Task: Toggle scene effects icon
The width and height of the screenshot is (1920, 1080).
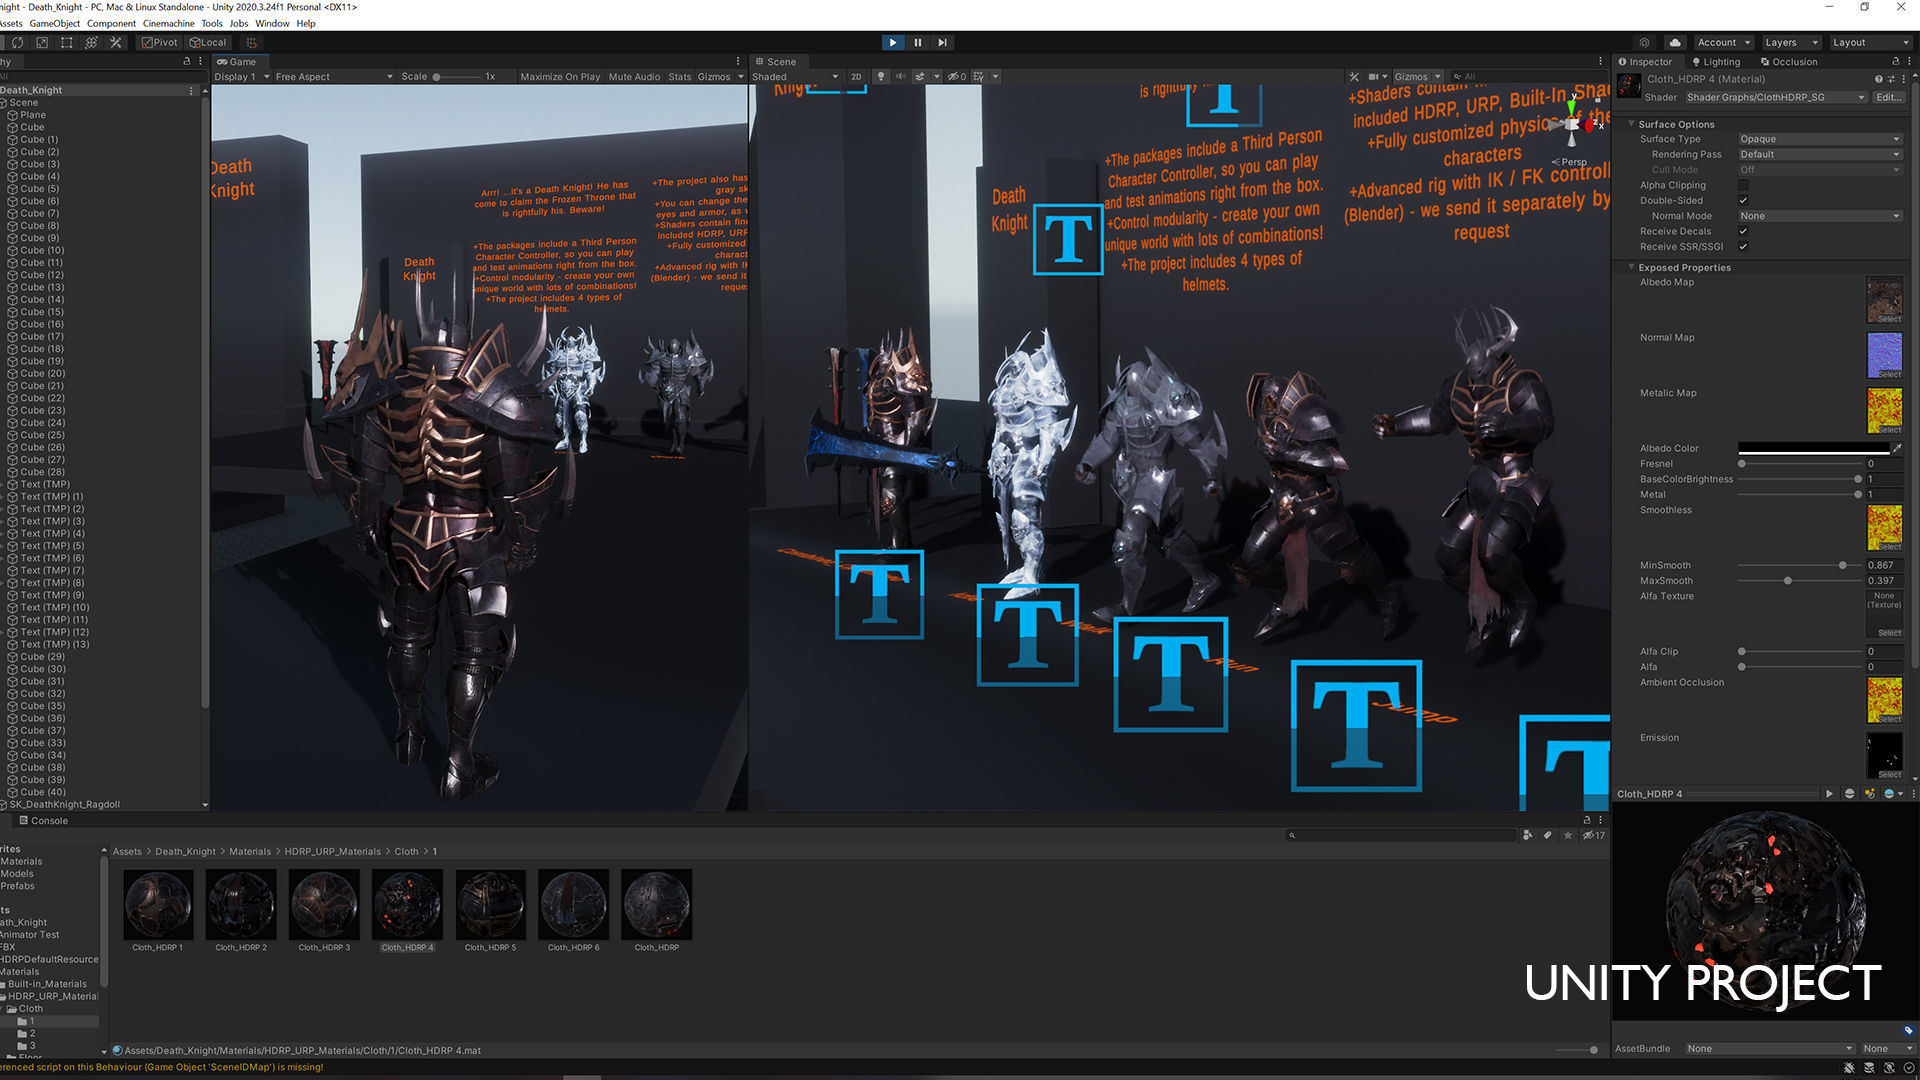Action: [x=920, y=77]
